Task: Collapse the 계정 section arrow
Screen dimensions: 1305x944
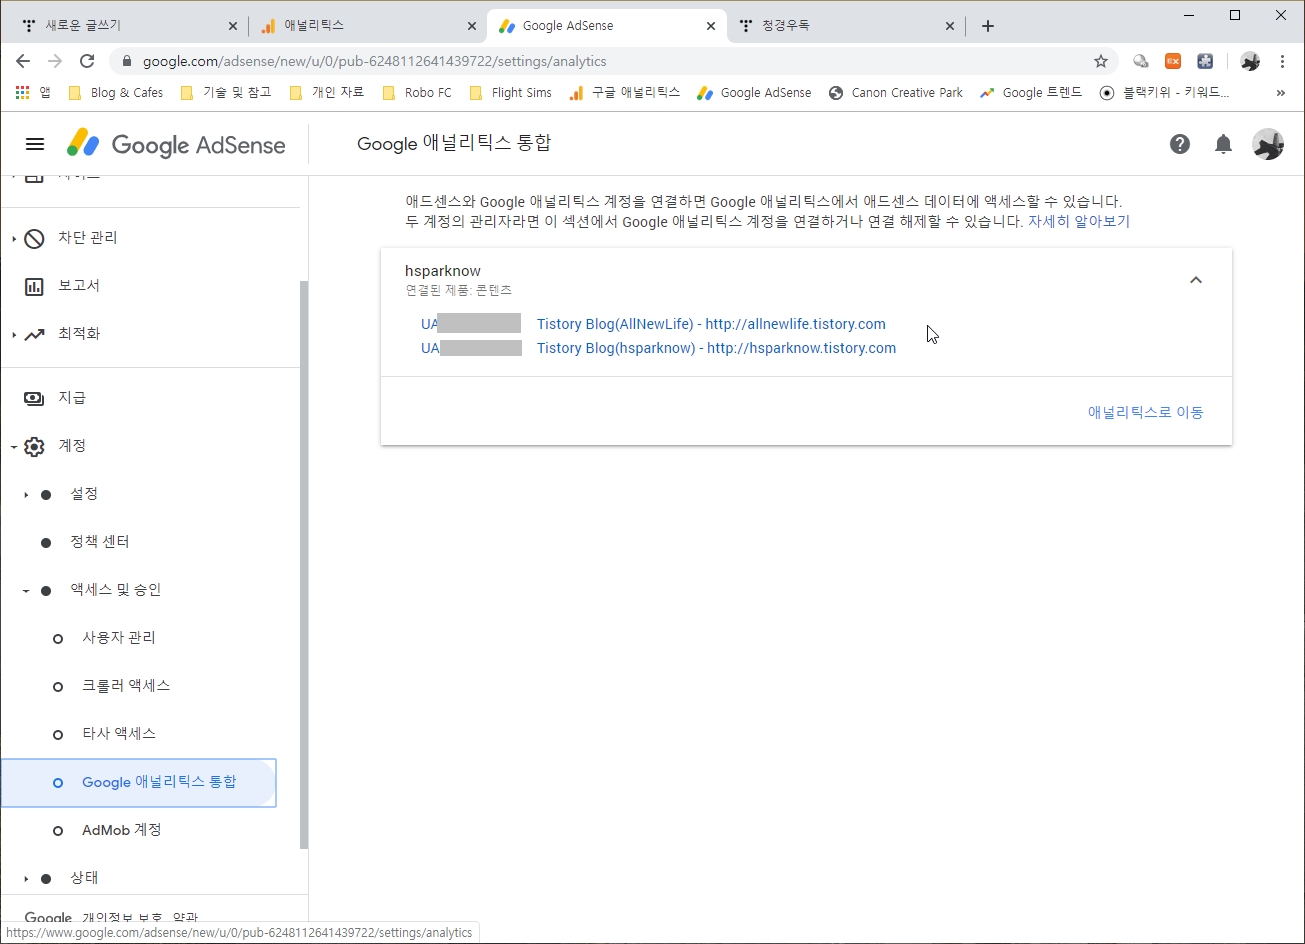Action: [x=14, y=446]
